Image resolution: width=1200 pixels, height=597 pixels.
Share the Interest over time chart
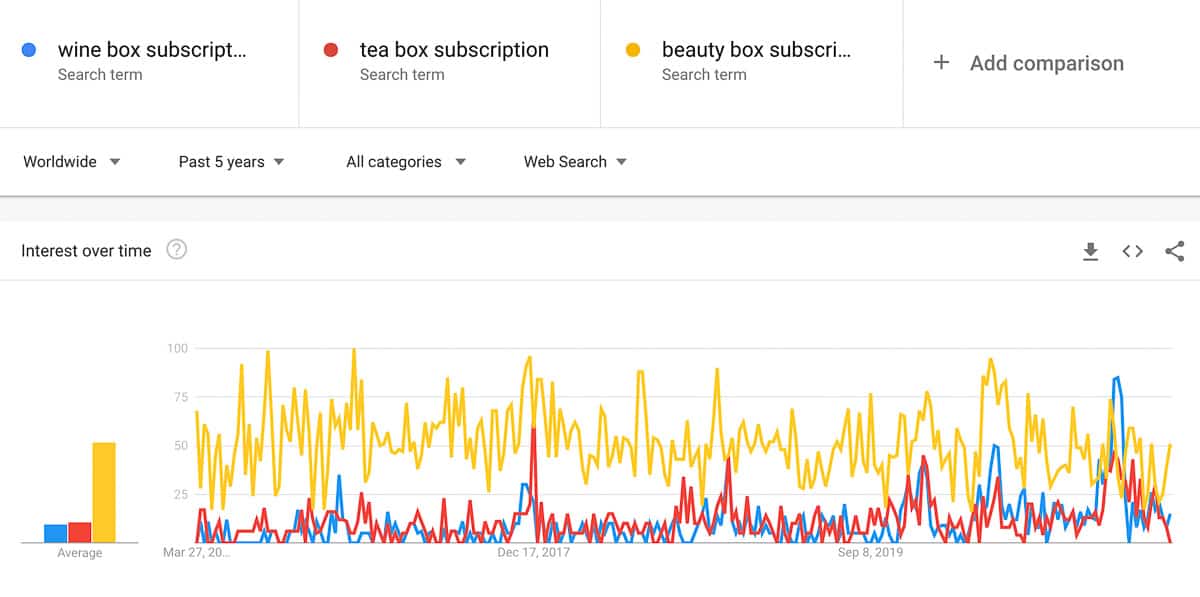(1175, 252)
